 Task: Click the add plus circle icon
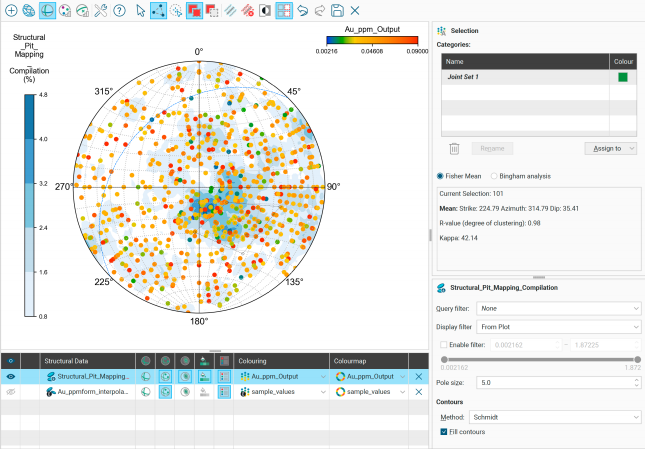click(10, 10)
